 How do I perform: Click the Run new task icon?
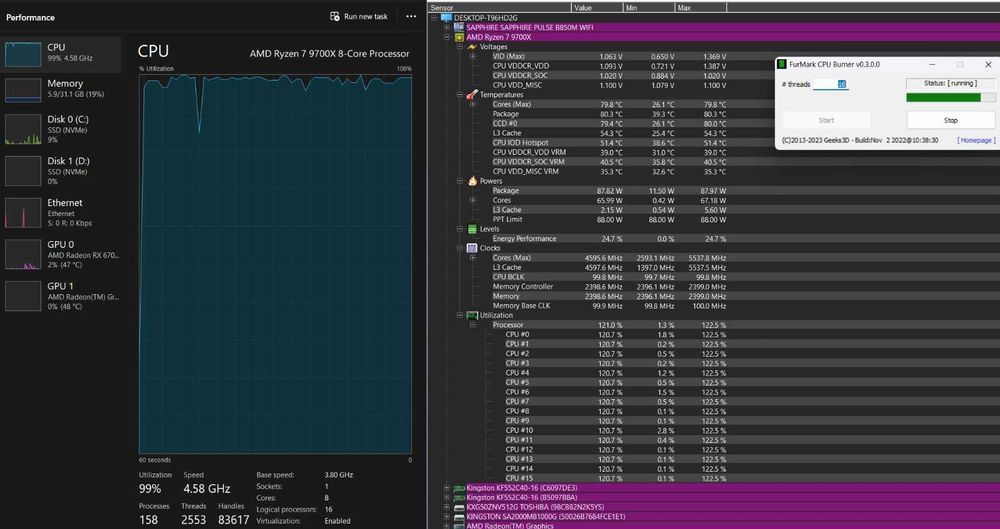[x=335, y=17]
